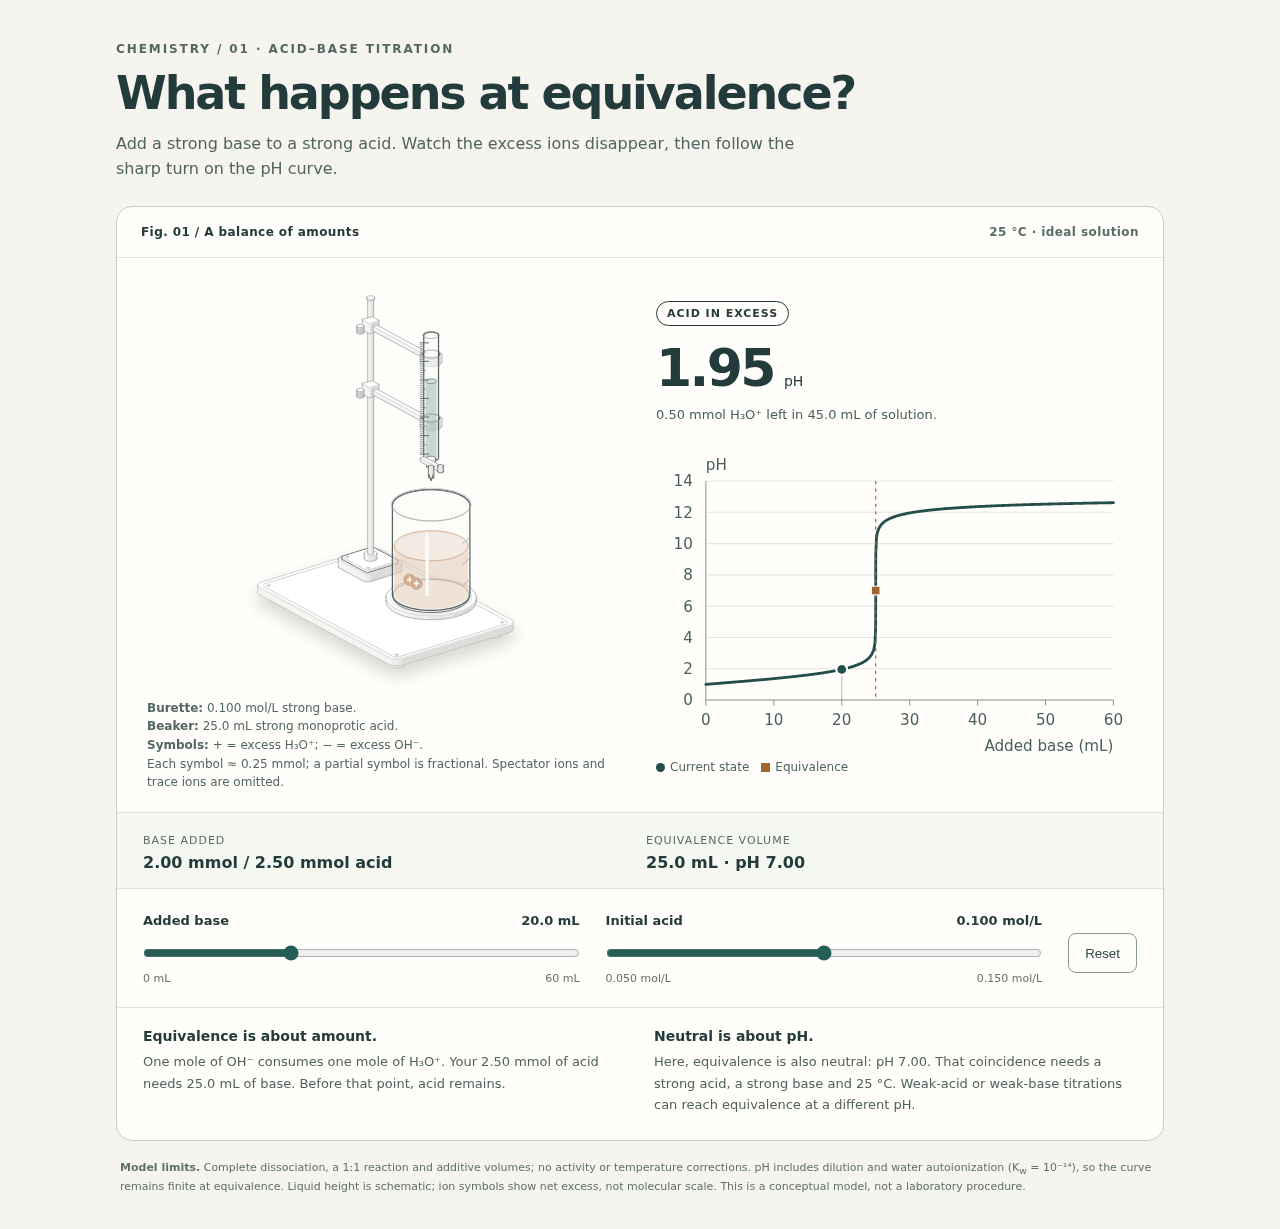1280x1229 pixels.
Task: Click the '0.050 mol/L' slider minimum label
Action: tap(638, 978)
